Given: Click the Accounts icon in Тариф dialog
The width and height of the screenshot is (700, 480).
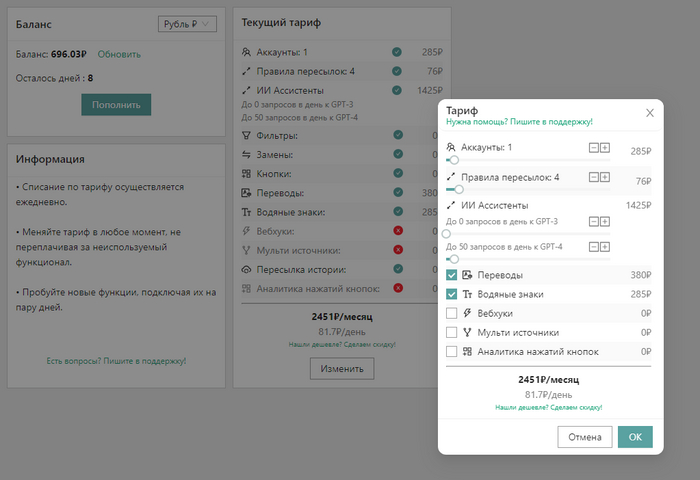Looking at the screenshot, I should tap(452, 148).
